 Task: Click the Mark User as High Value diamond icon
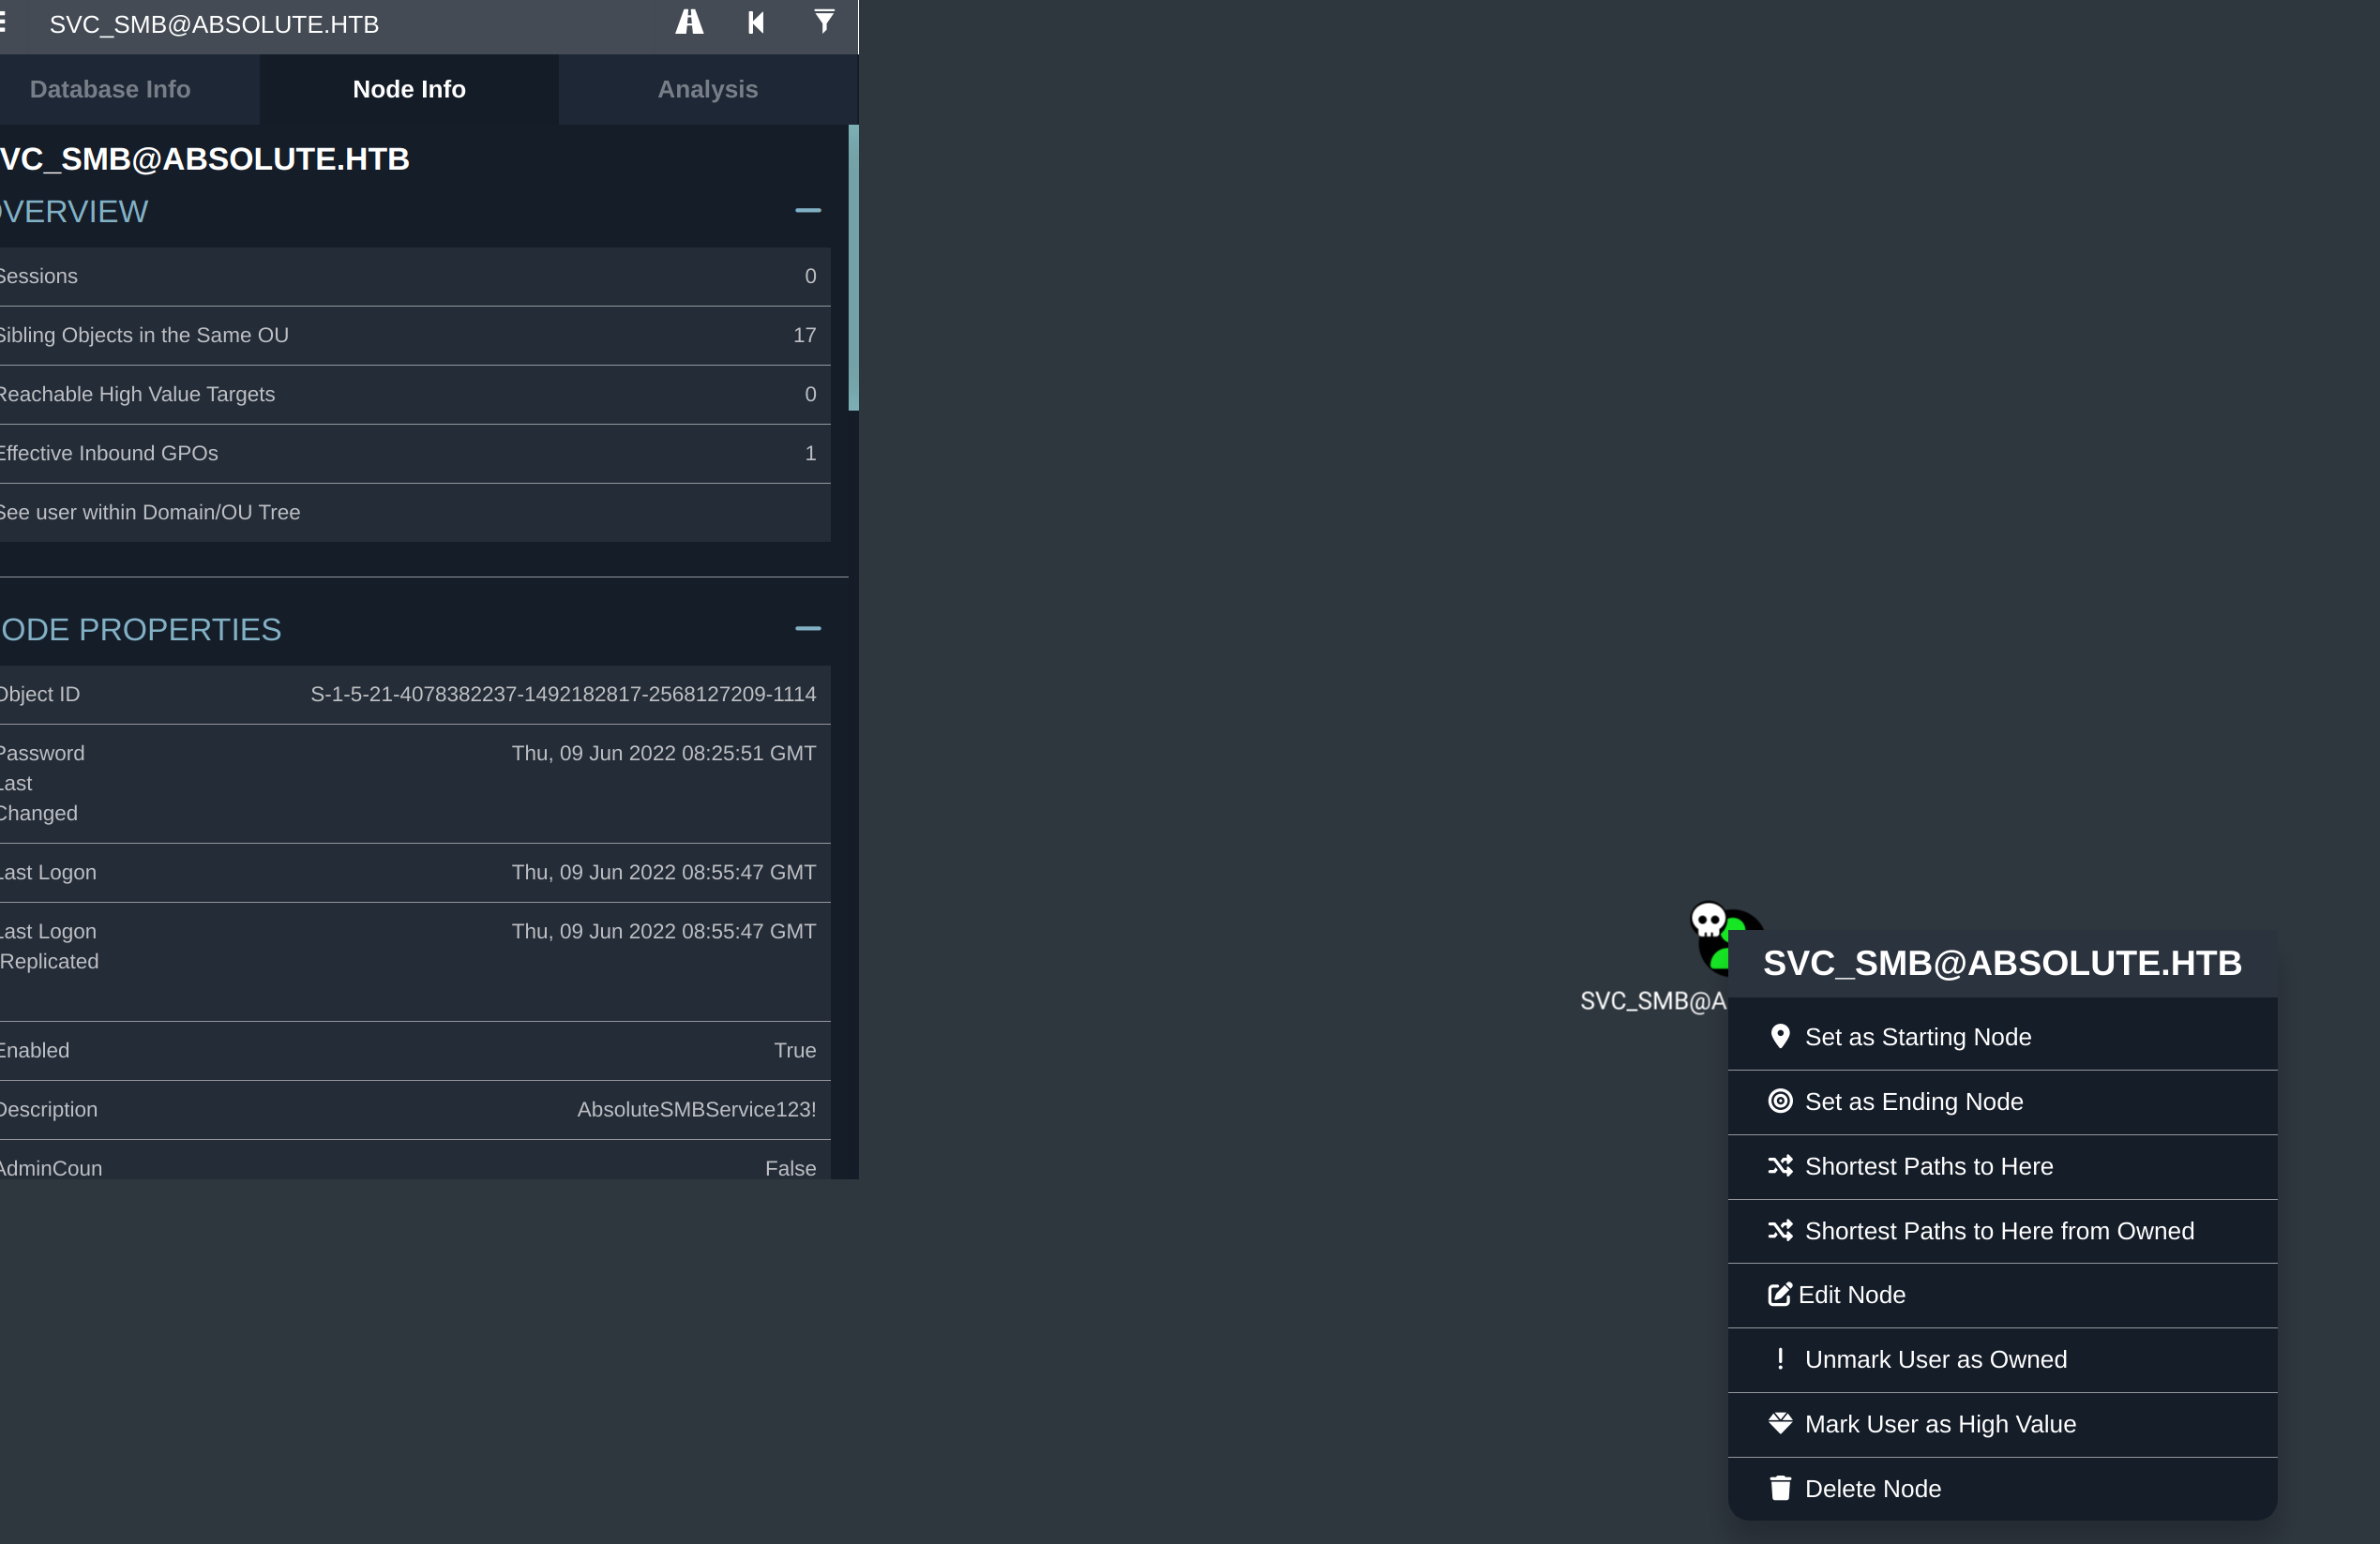(1780, 1424)
